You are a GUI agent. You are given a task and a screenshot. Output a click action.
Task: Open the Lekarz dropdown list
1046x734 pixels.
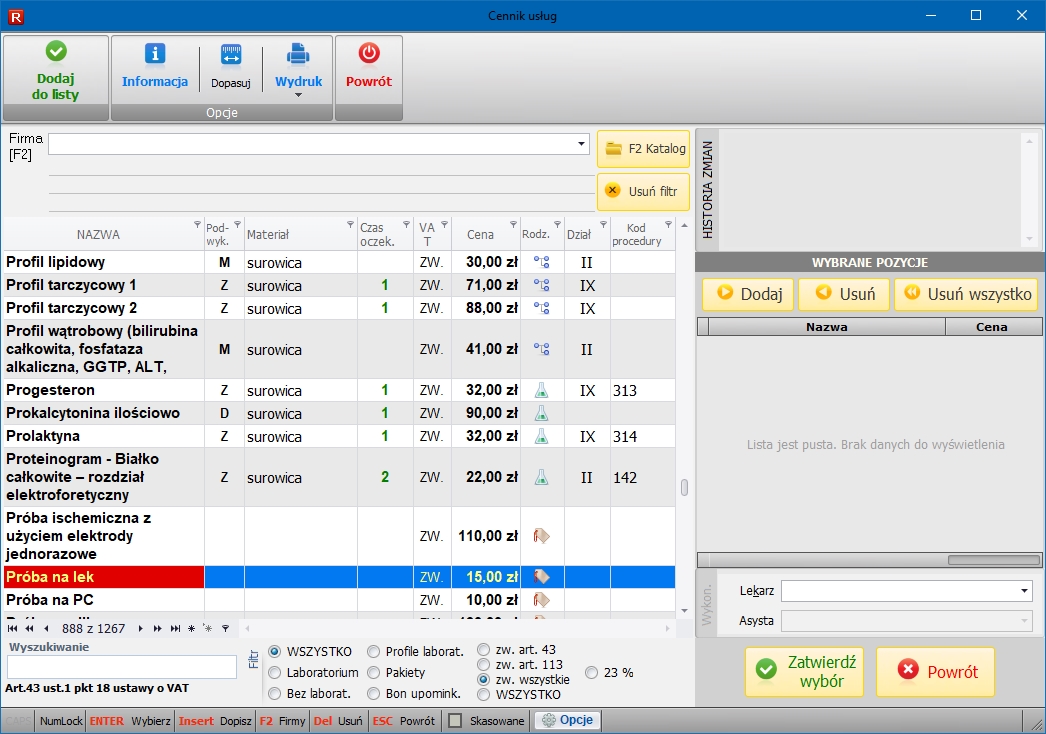1024,591
